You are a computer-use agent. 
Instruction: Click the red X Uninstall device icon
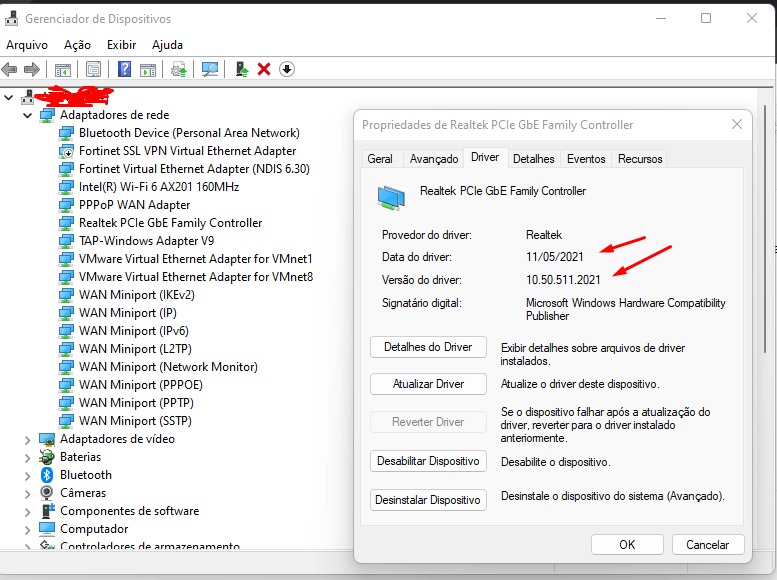pyautogui.click(x=264, y=69)
